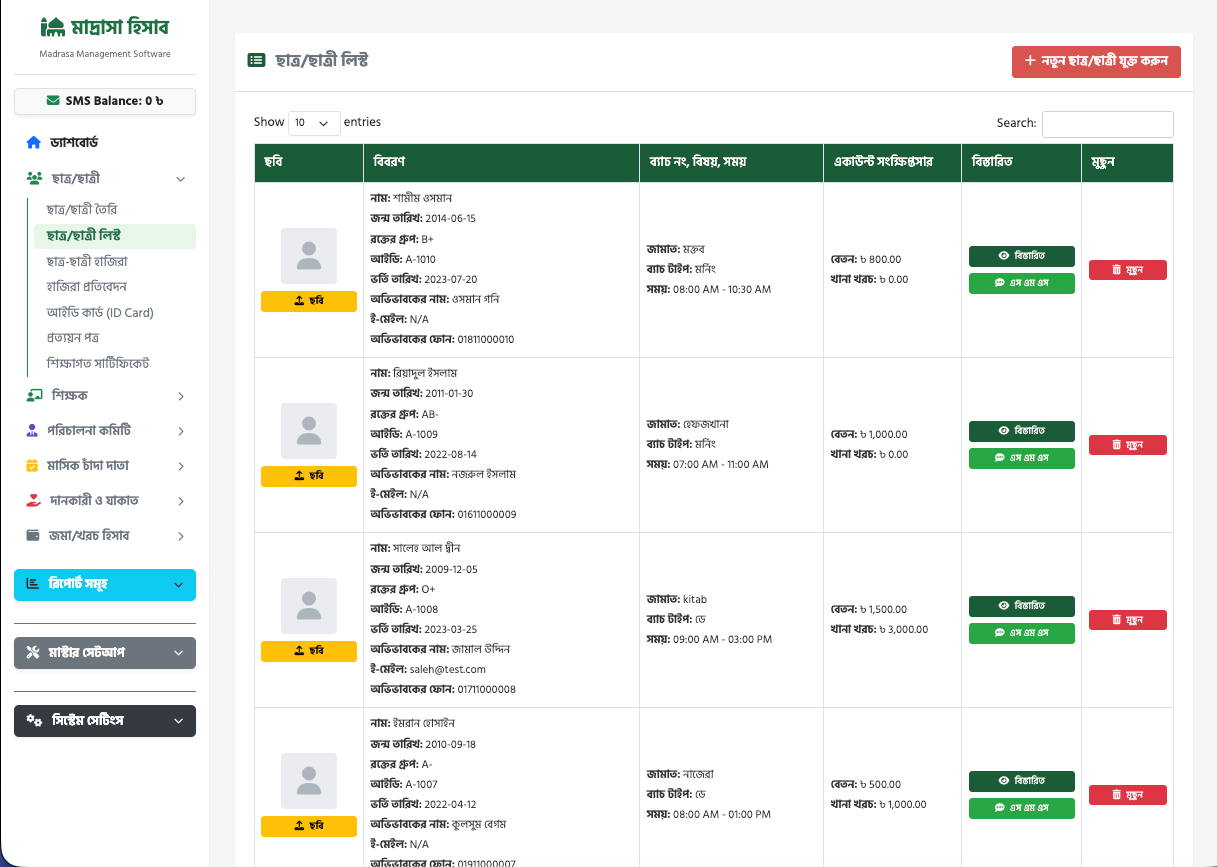Image resolution: width=1217 pixels, height=867 pixels.
Task: Expand the মাস্টার সেটআপ section
Action: pos(105,653)
